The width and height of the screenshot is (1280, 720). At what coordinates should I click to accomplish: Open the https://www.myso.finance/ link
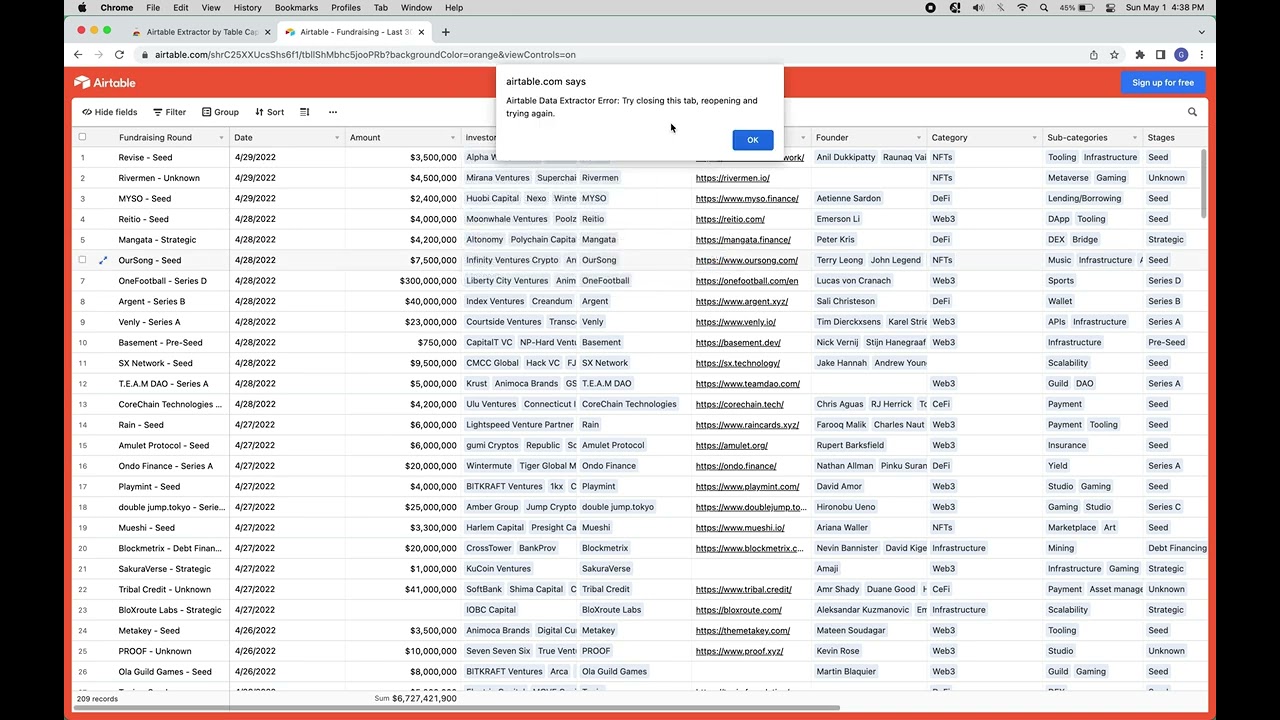click(747, 198)
